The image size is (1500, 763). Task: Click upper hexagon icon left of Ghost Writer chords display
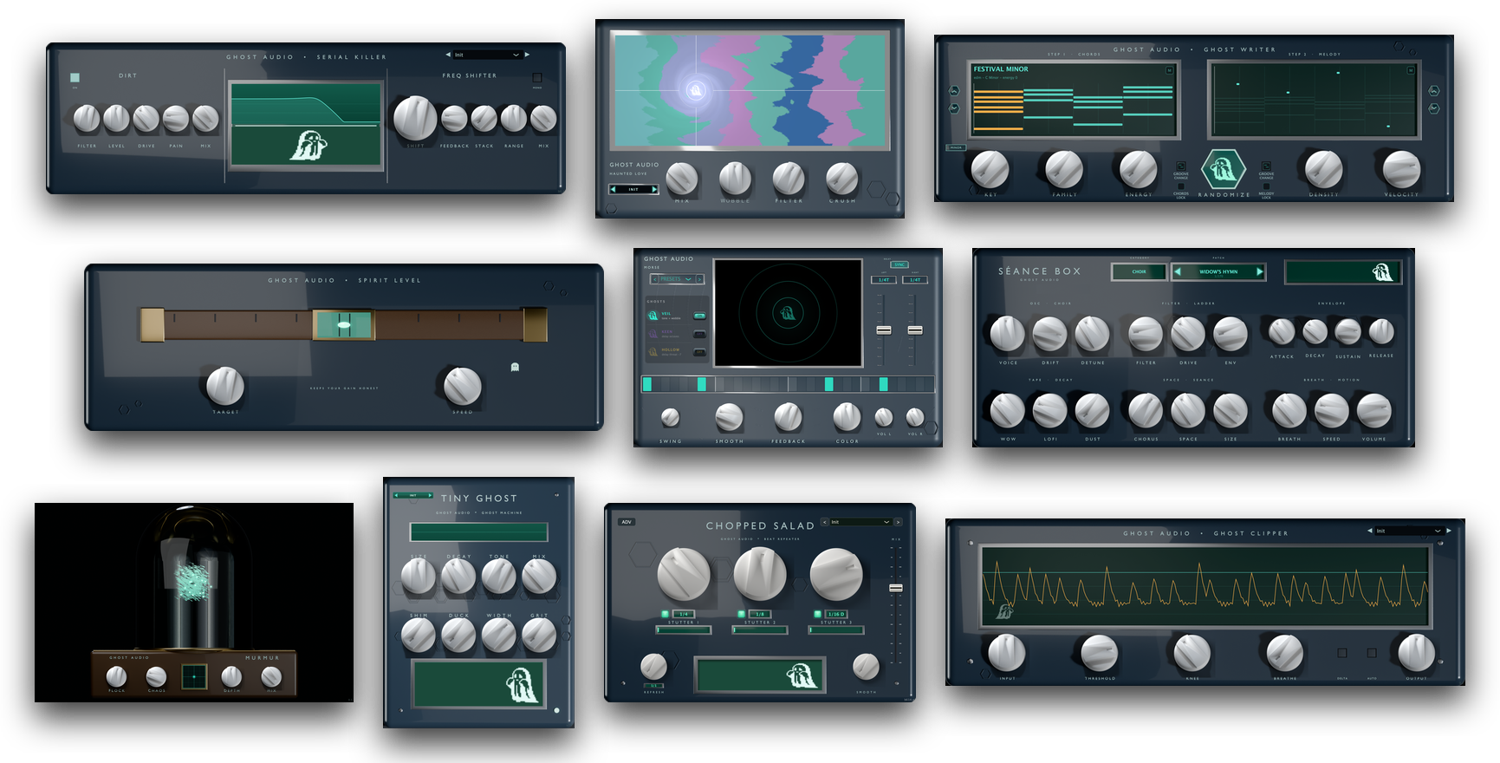tap(954, 90)
